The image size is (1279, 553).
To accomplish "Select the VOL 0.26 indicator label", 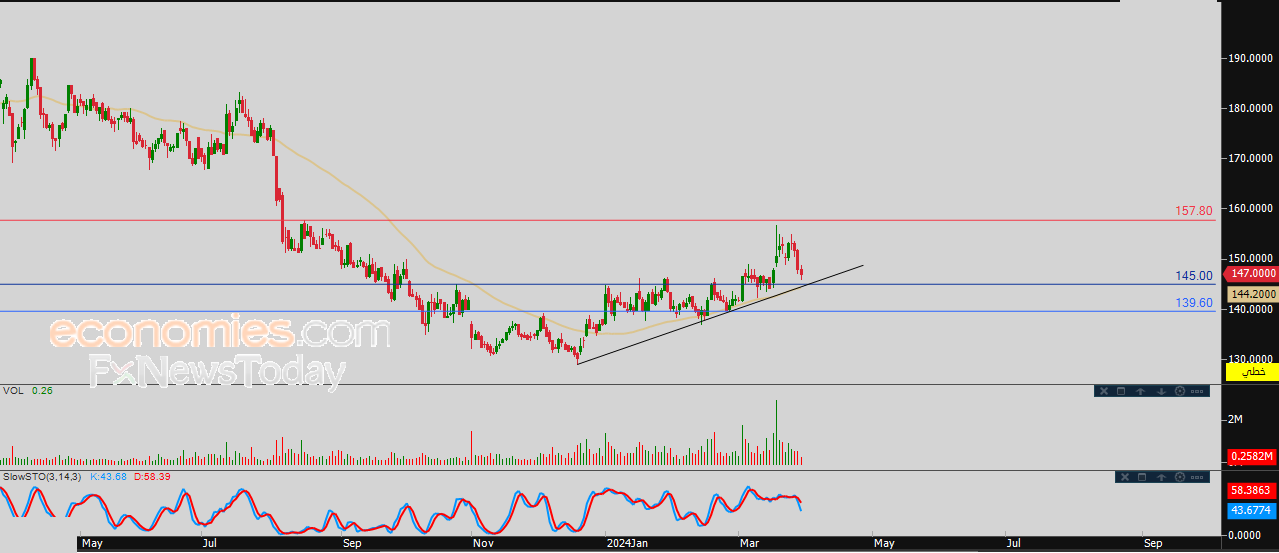I will [28, 390].
